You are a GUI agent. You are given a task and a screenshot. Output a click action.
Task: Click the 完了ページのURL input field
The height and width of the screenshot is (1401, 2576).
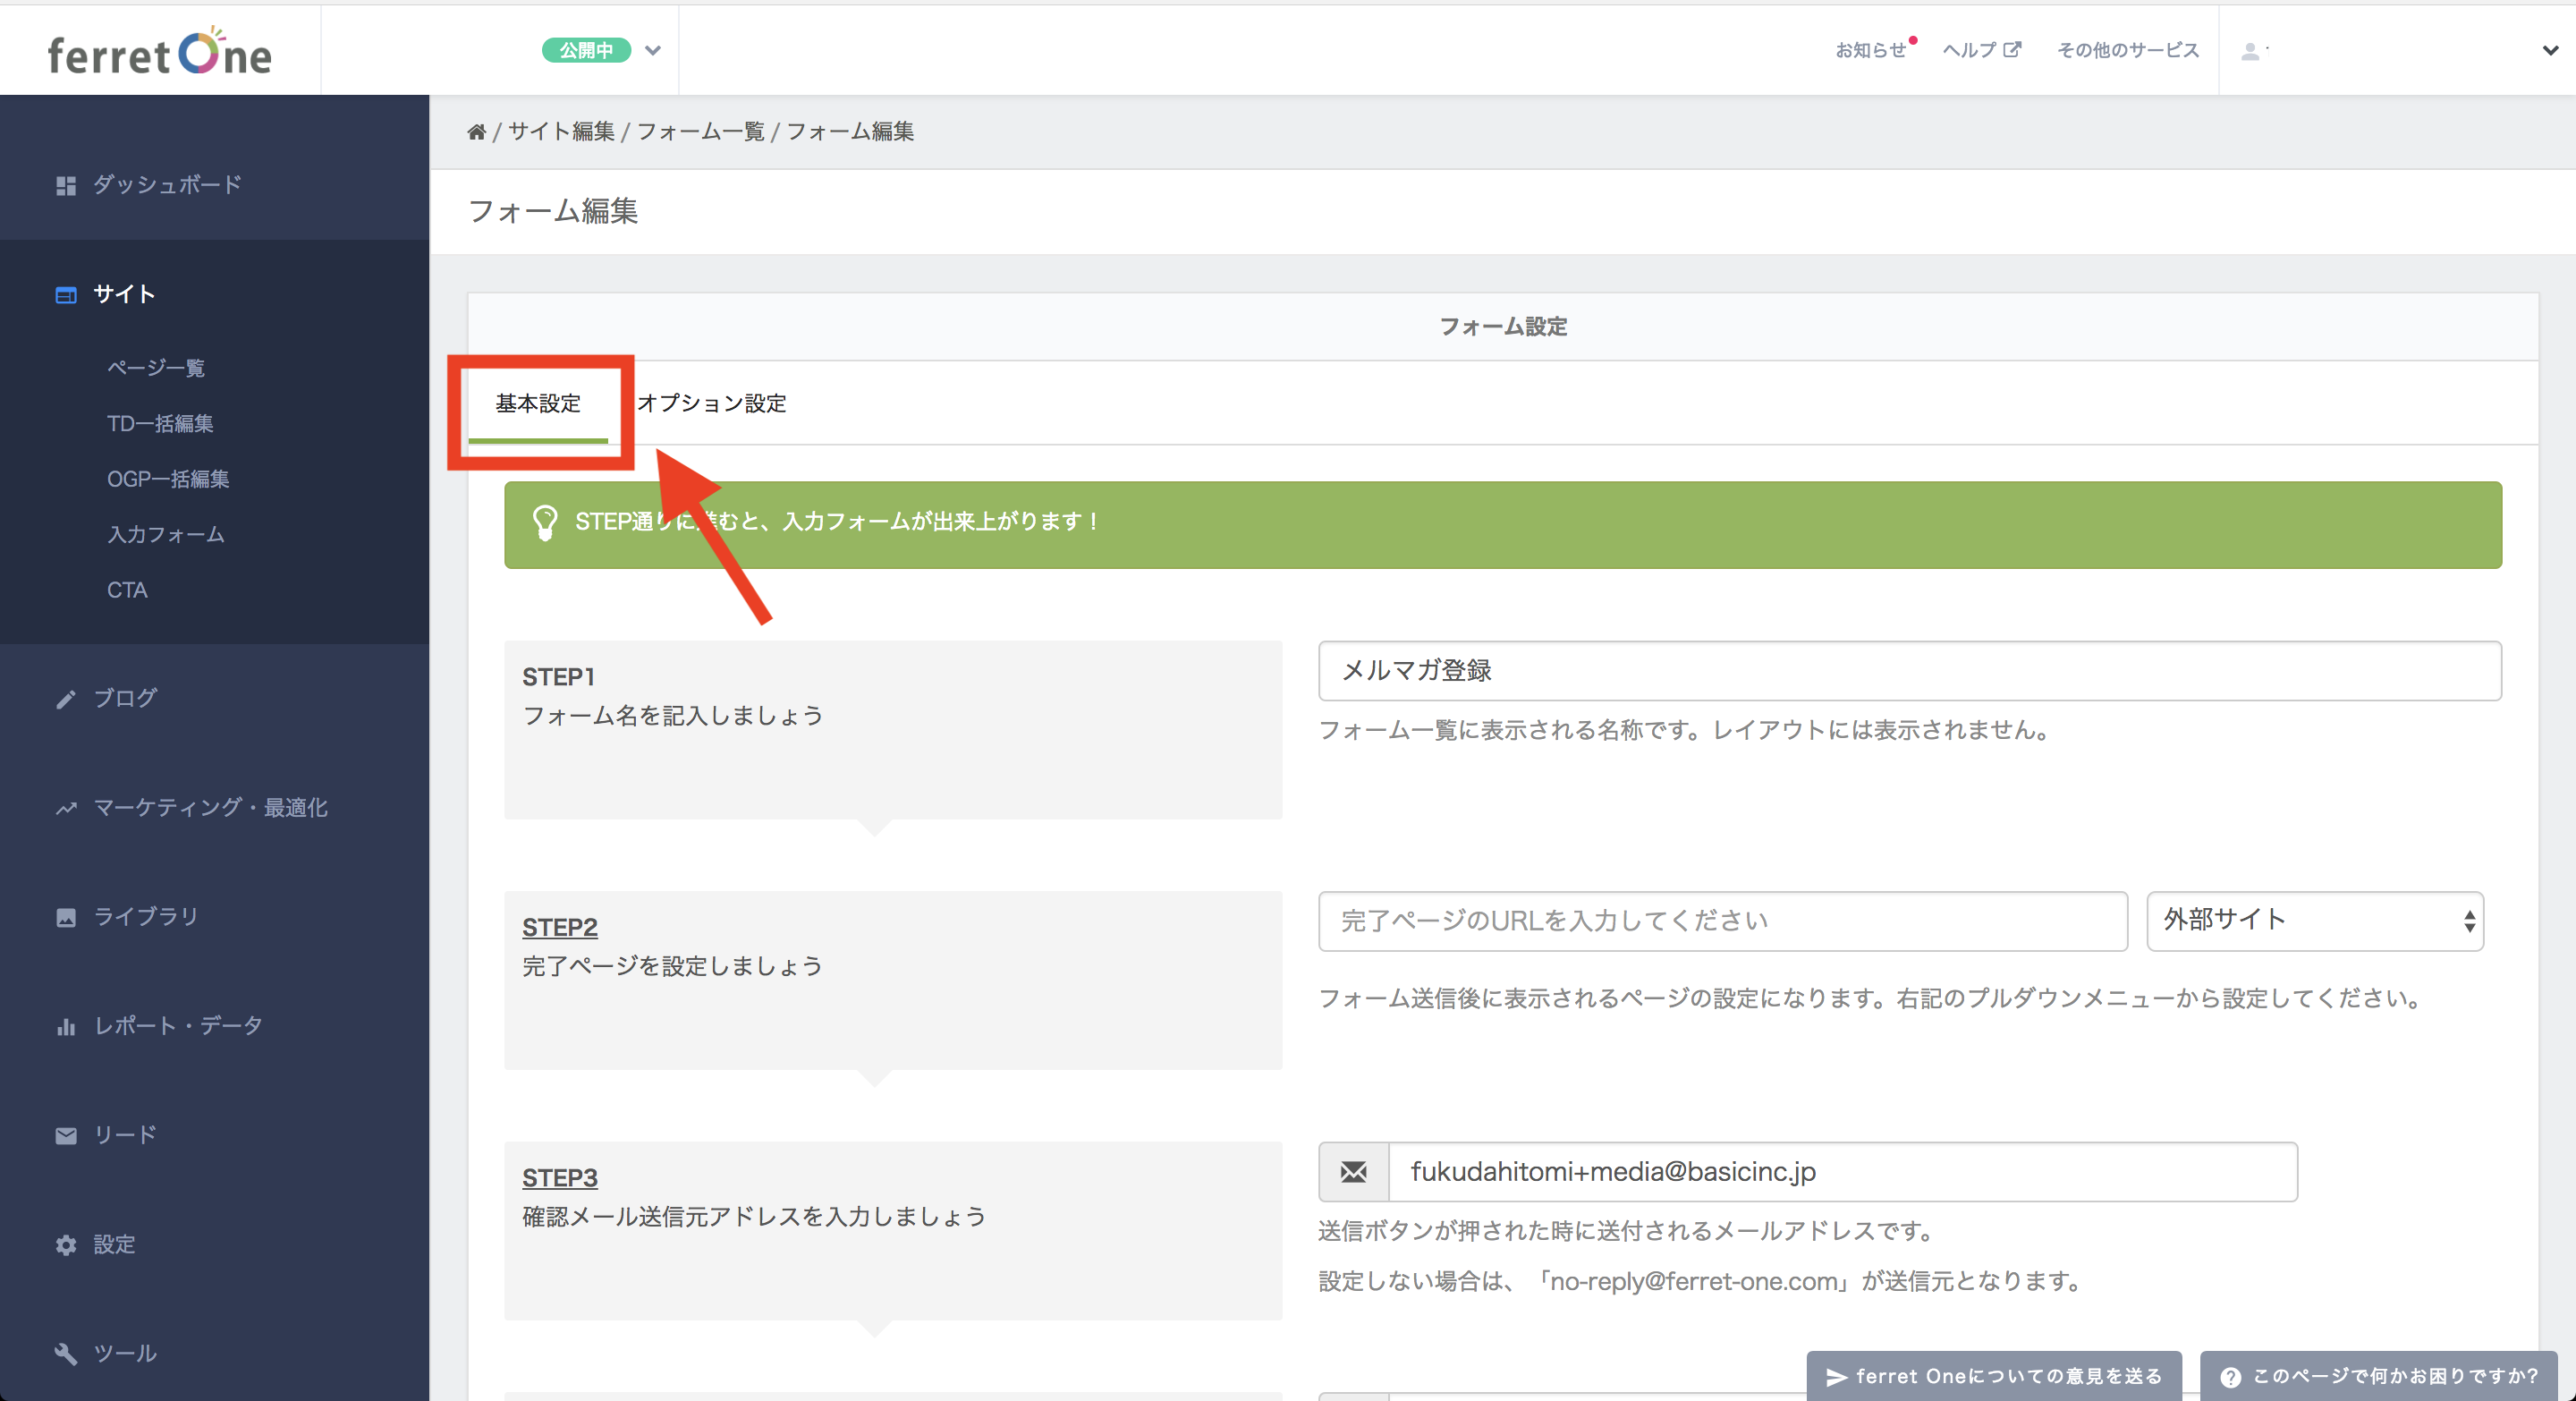click(1723, 921)
